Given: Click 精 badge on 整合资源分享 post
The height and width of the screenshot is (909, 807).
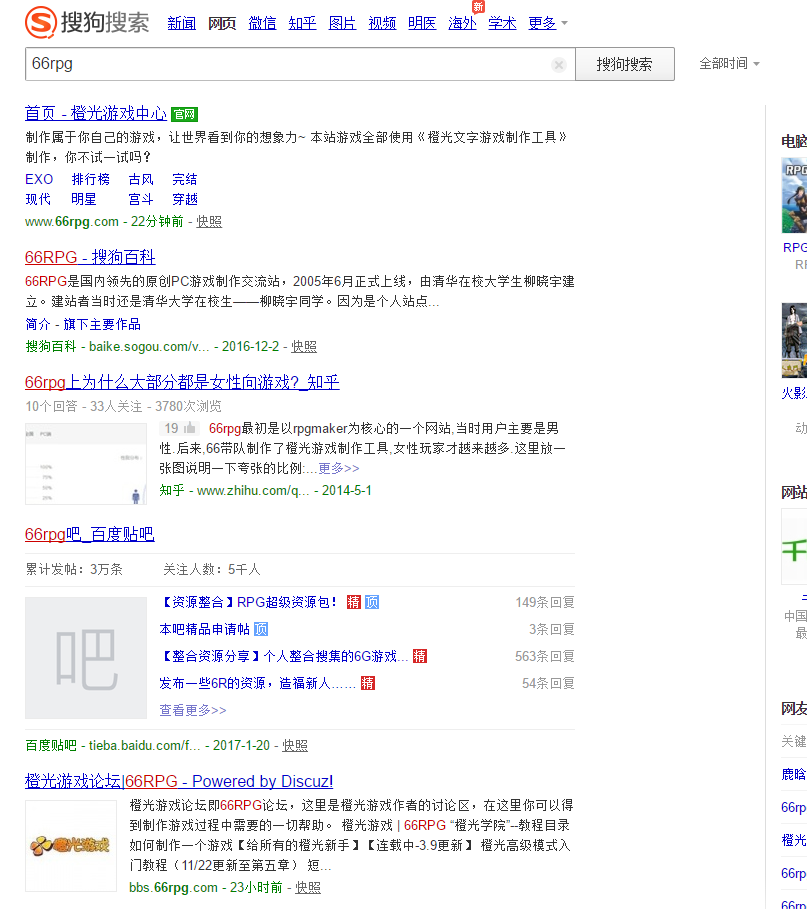Looking at the screenshot, I should pyautogui.click(x=420, y=656).
